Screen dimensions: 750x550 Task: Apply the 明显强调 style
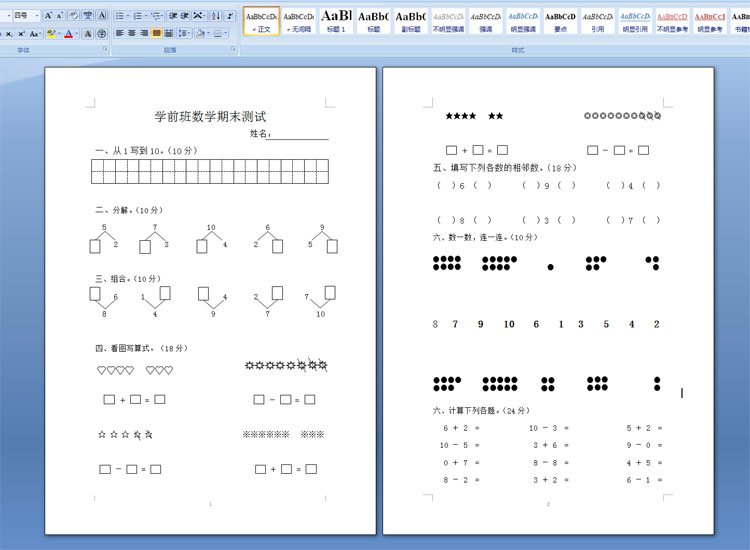pyautogui.click(x=523, y=21)
